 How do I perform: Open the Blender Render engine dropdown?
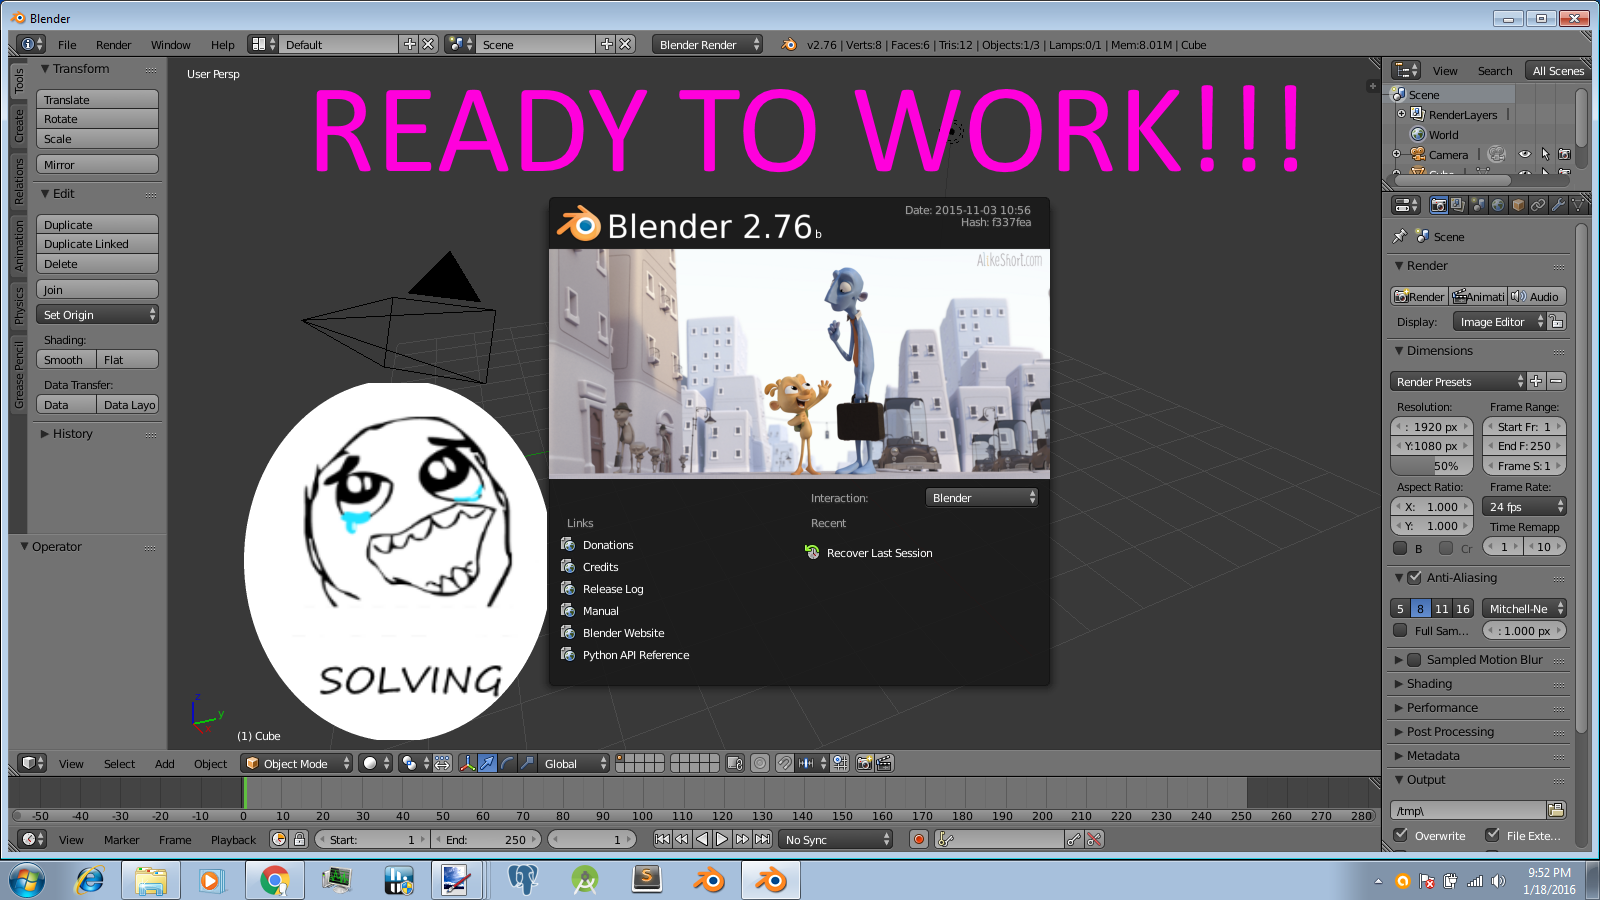pos(708,45)
